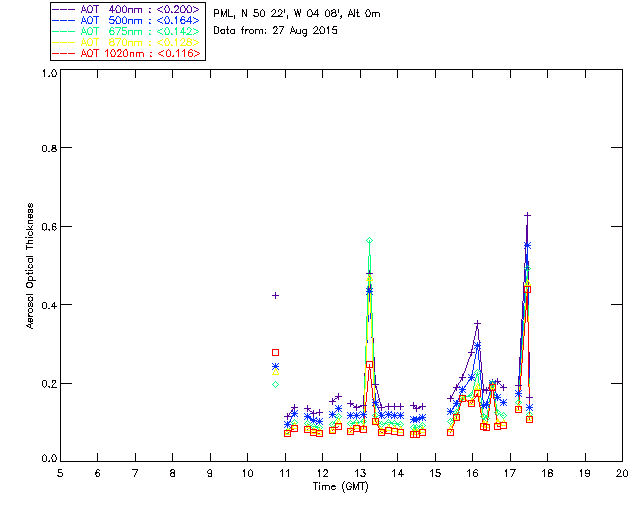Click the 0.6 y-axis tick label

pos(49,227)
